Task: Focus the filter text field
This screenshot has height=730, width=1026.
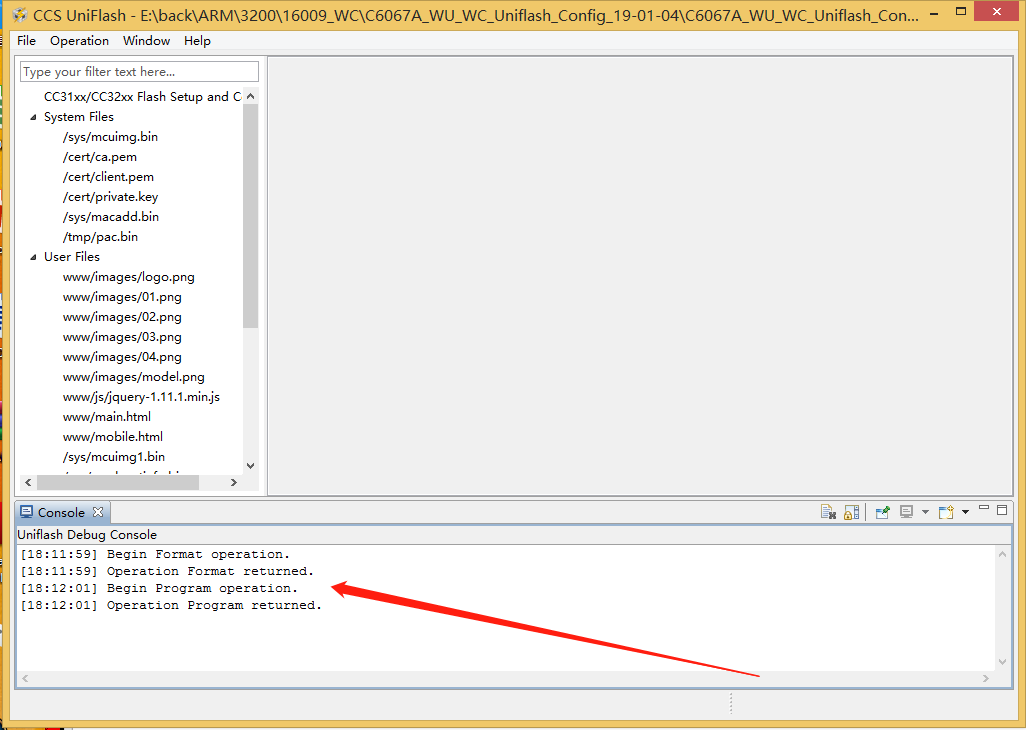Action: (x=139, y=71)
